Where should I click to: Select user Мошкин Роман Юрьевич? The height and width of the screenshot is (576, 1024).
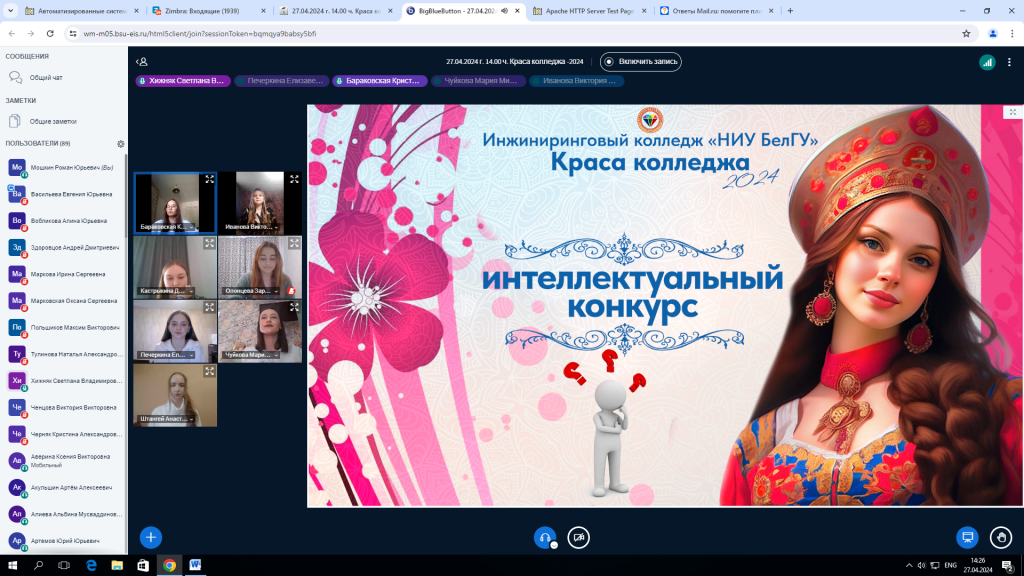[x=64, y=168]
